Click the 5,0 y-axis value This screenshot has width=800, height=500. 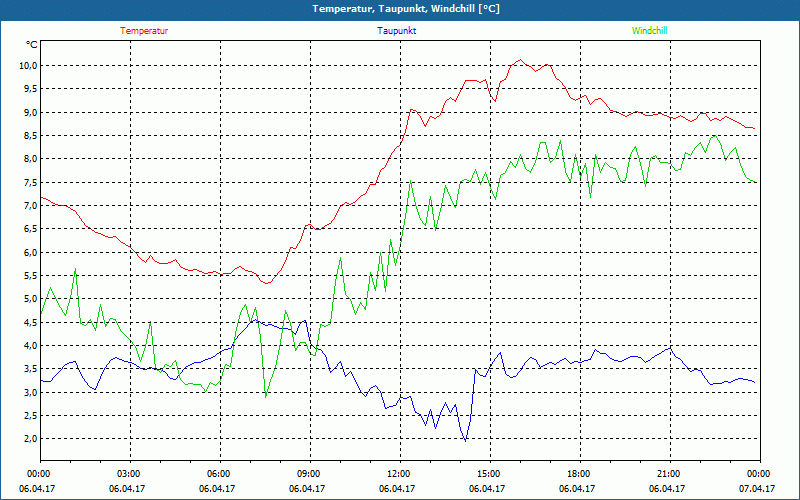pos(30,298)
